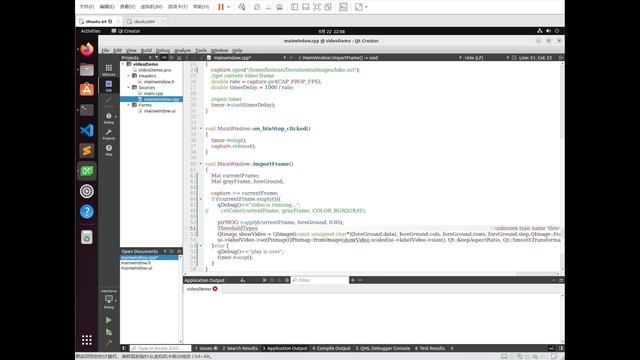Collapse the Forms folder

[129, 105]
